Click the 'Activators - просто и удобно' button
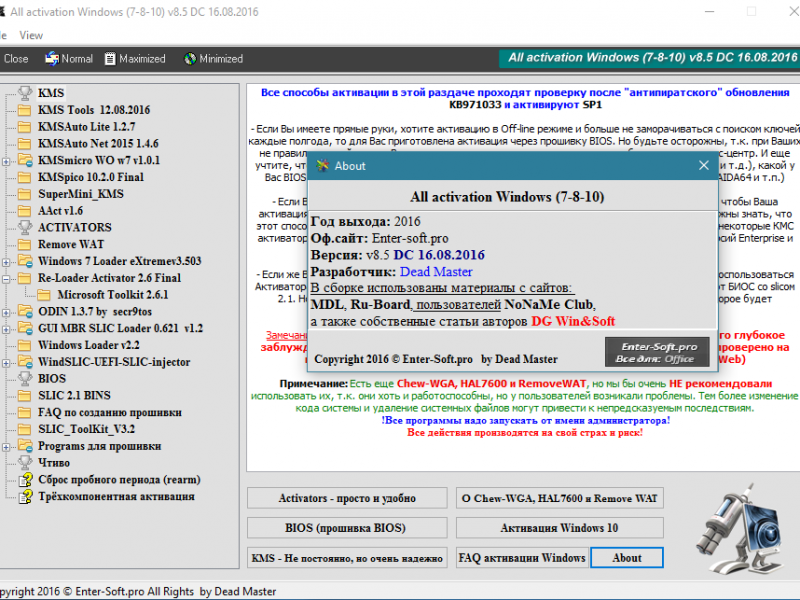This screenshot has height=600, width=800. pos(347,498)
